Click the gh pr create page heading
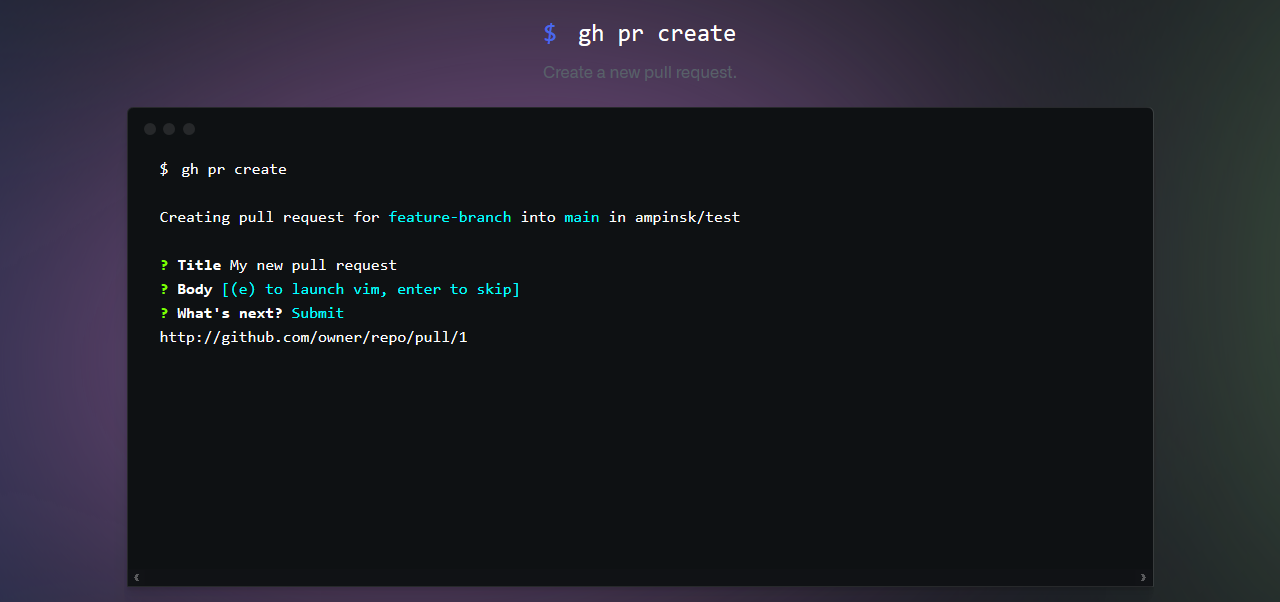The height and width of the screenshot is (602, 1280). point(656,33)
